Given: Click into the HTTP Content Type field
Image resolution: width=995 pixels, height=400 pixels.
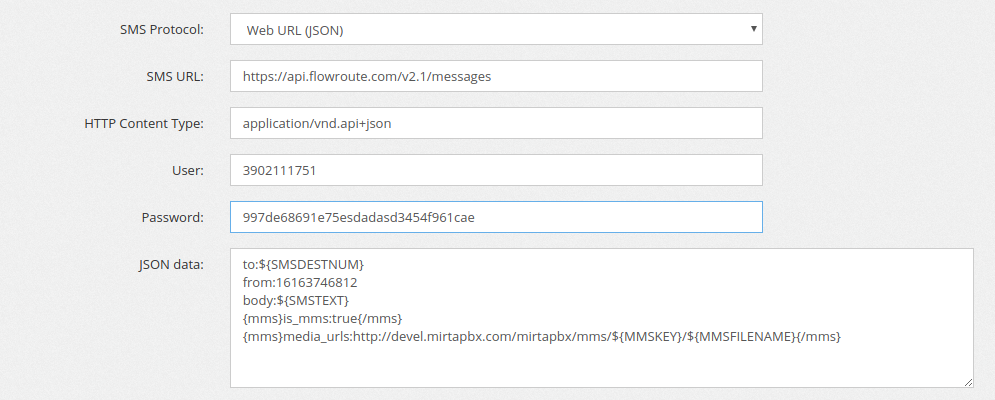Looking at the screenshot, I should (x=495, y=123).
